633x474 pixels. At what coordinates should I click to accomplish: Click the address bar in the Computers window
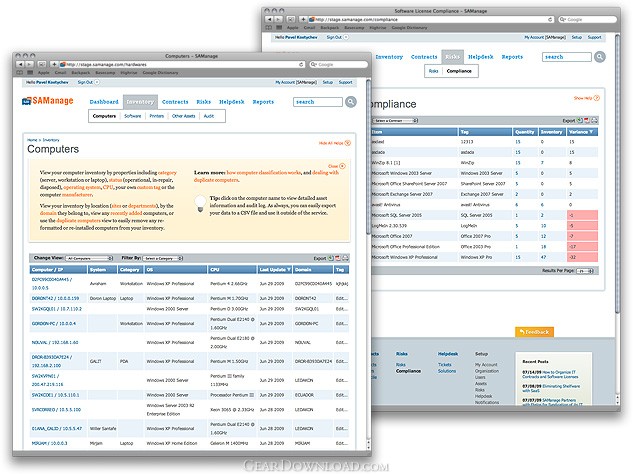coord(182,64)
